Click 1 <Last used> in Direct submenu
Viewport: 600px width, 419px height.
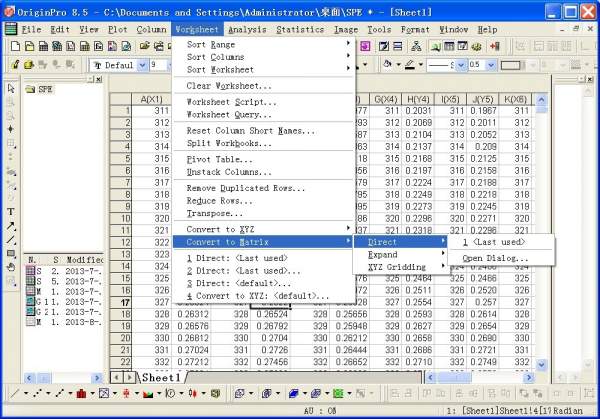point(501,242)
